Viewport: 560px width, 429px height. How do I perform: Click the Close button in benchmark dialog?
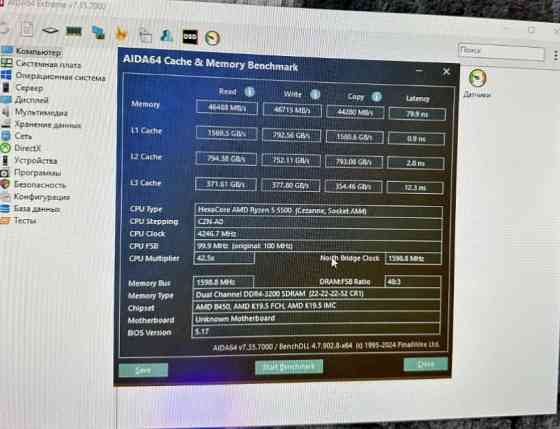click(426, 364)
